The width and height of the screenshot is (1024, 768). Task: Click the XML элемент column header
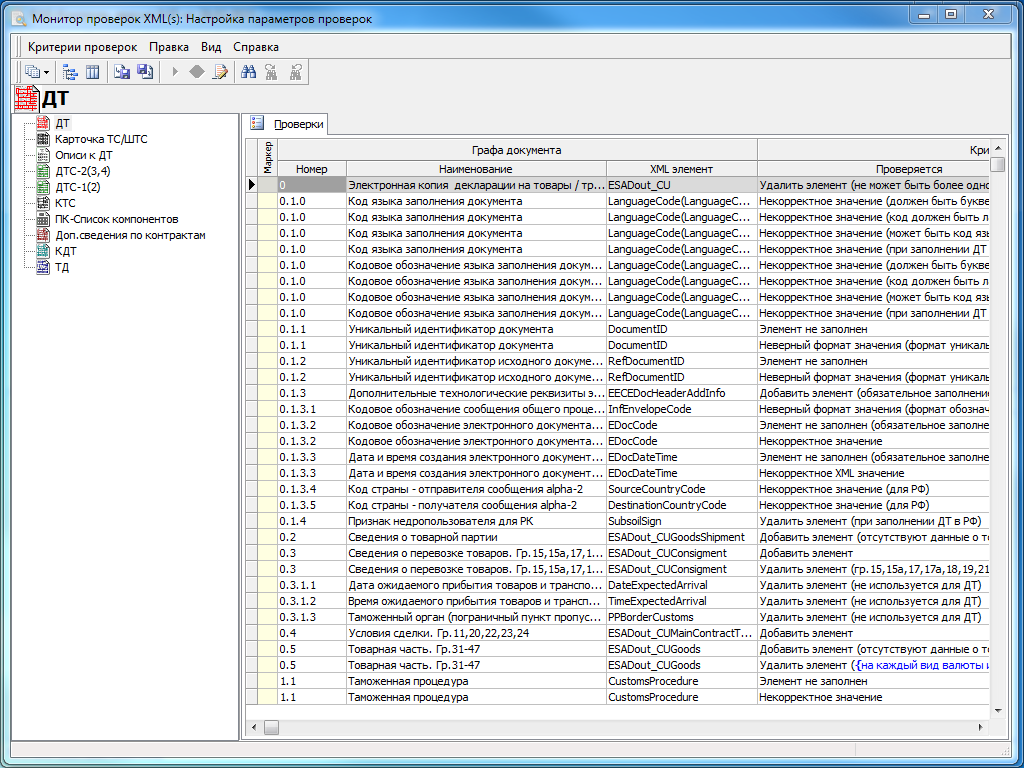(681, 169)
